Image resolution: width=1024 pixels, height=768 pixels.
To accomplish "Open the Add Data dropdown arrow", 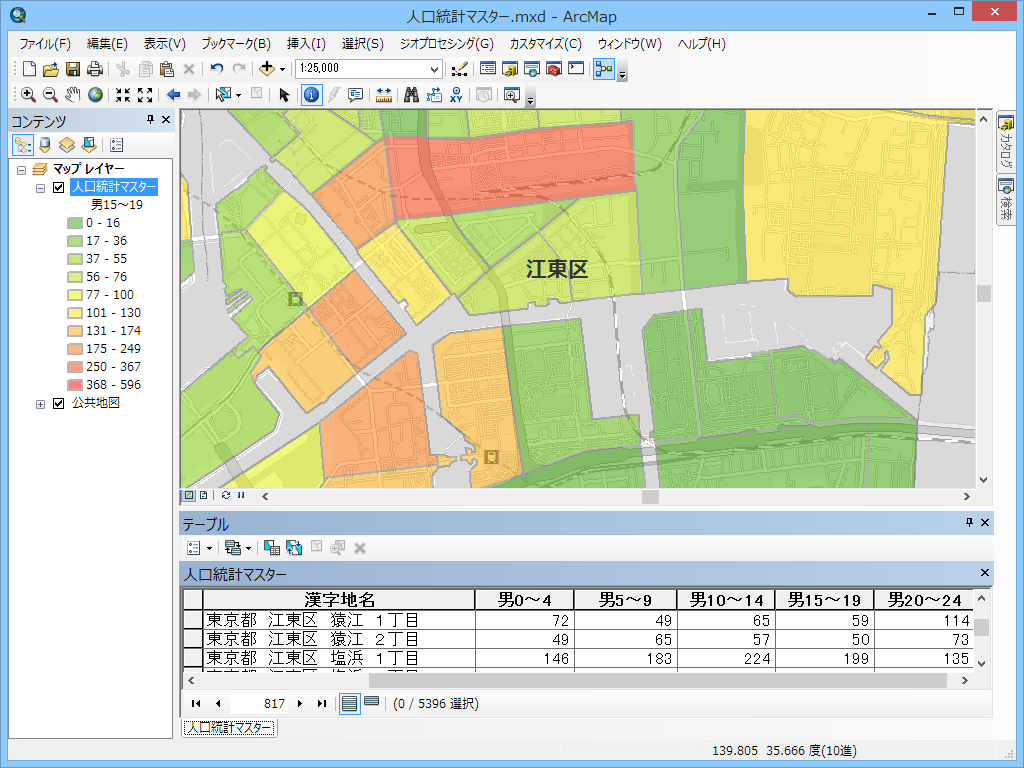I will click(x=282, y=69).
